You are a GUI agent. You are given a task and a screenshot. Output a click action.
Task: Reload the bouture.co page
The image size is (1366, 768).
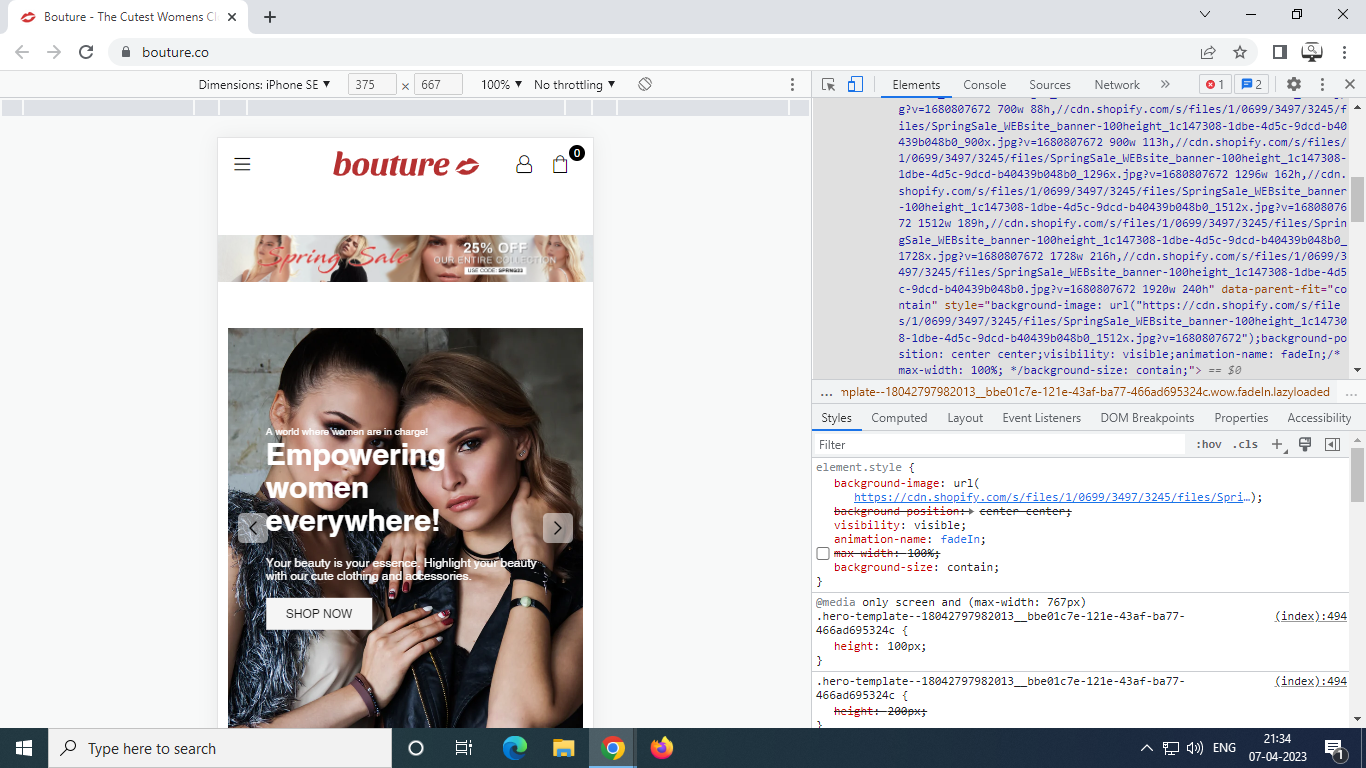(x=86, y=52)
